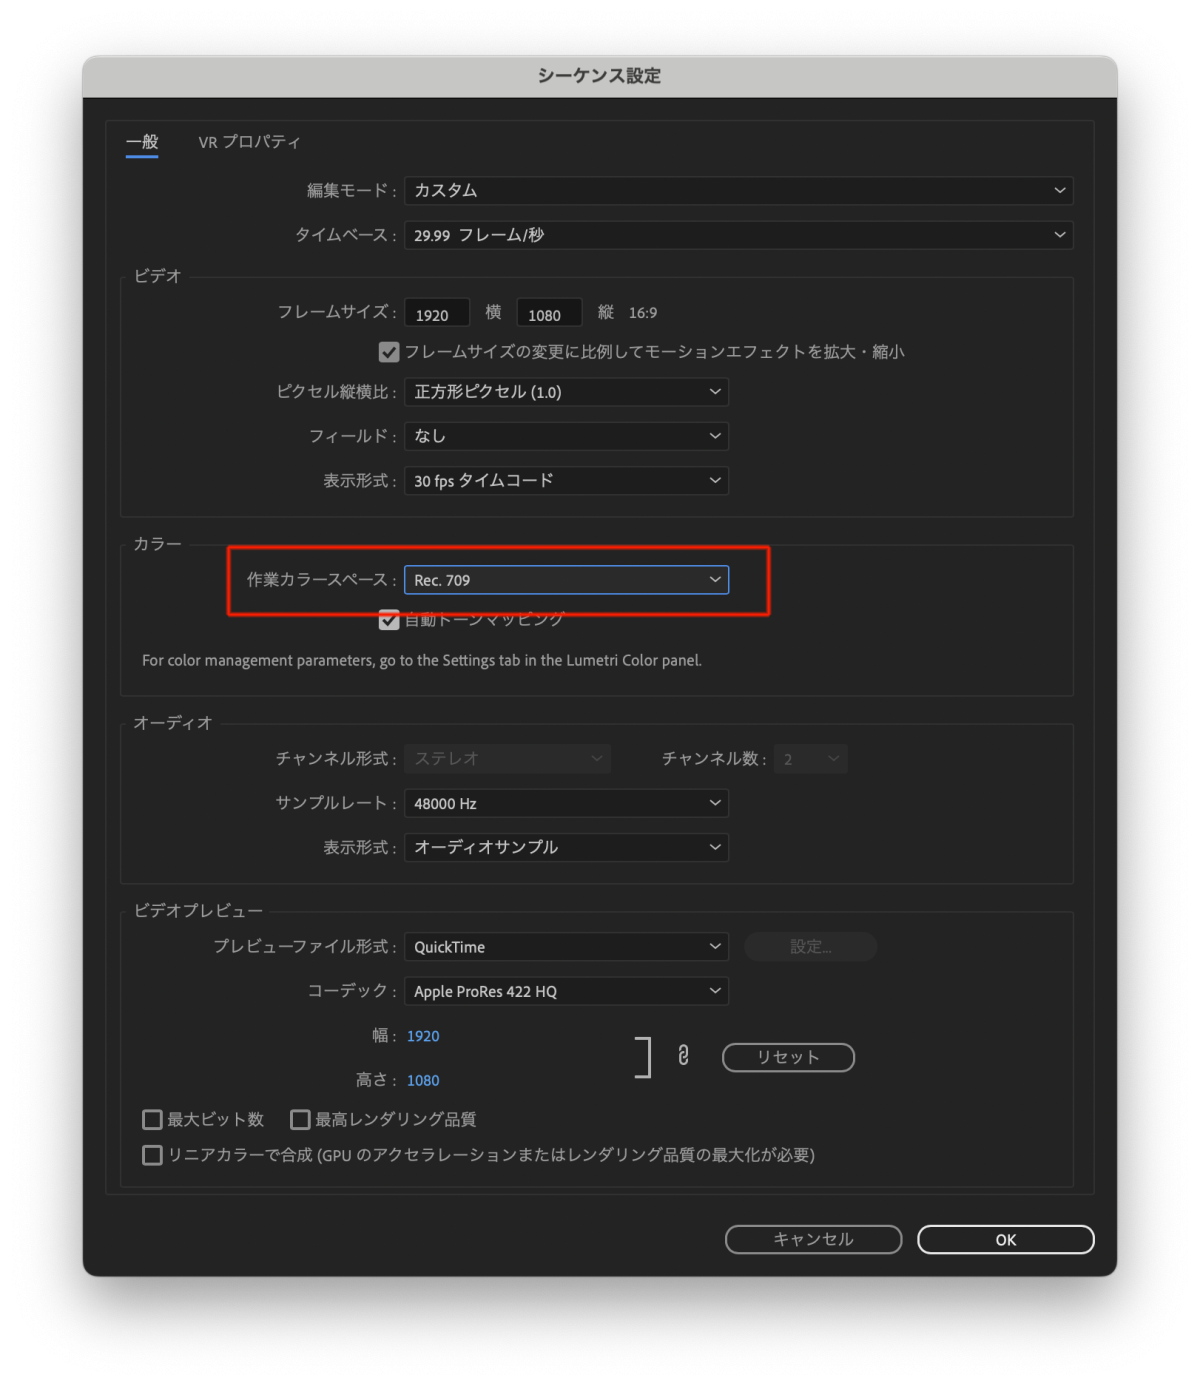This screenshot has height=1386, width=1200.
Task: Enable the 最高レンダリング品質 checkbox
Action: 300,1119
